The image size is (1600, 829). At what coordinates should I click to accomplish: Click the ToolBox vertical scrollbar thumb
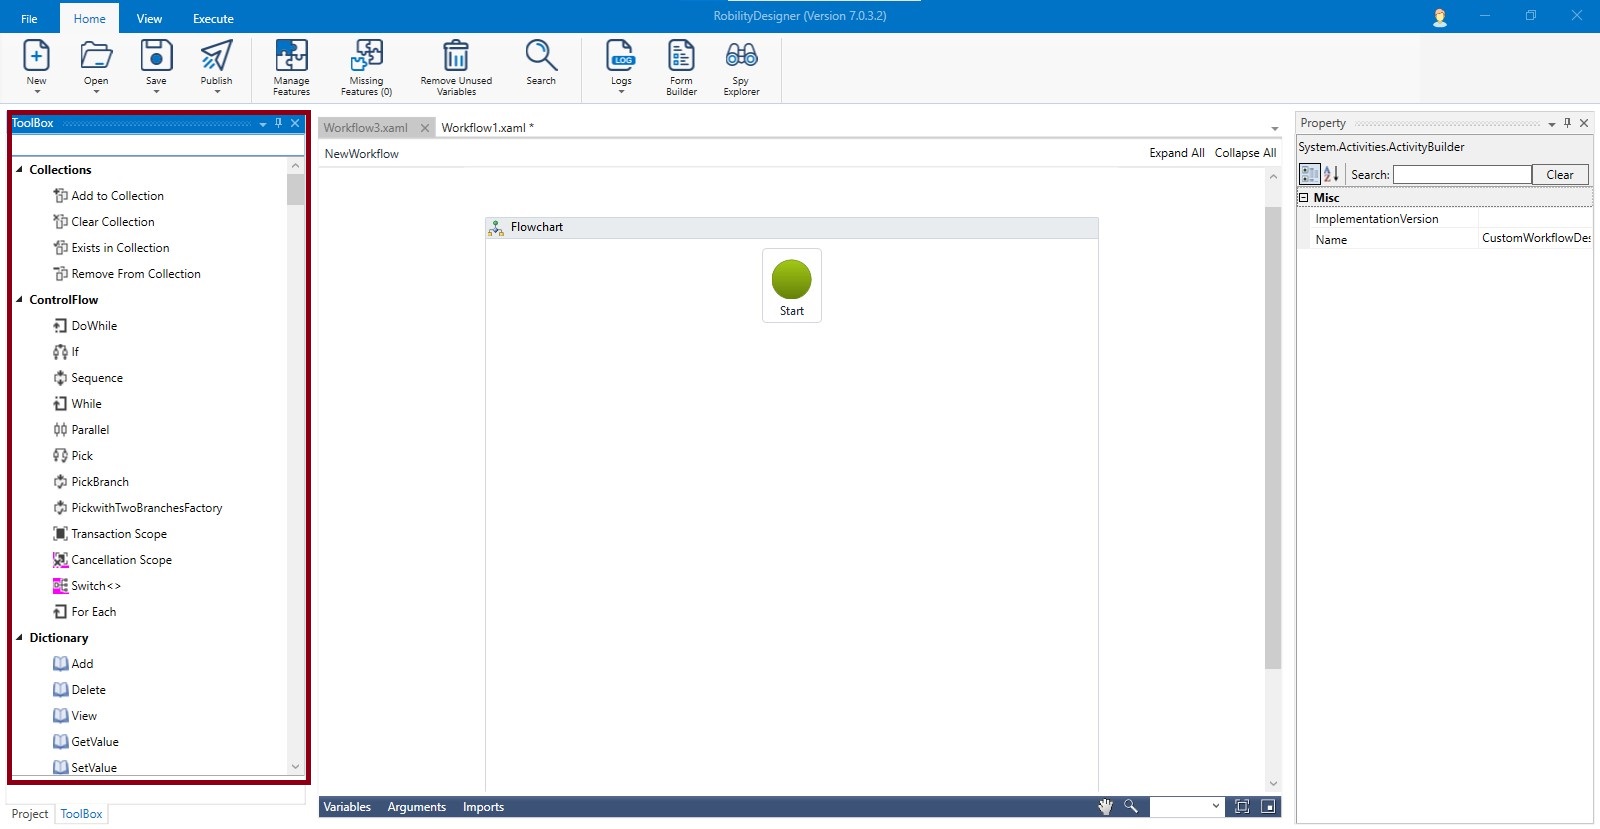tap(295, 189)
